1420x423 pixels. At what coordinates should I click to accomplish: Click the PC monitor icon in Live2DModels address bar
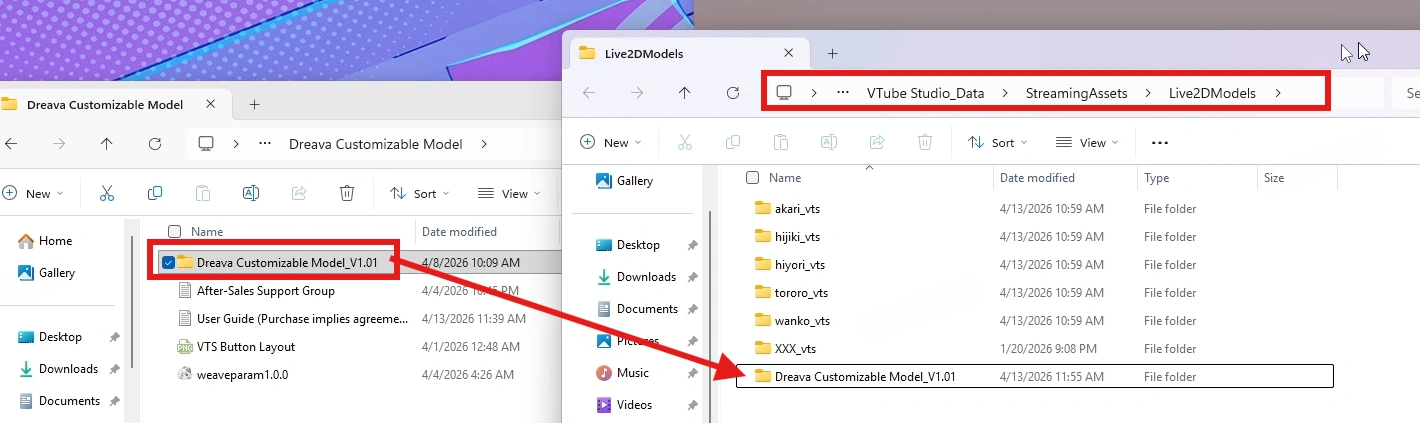coord(785,93)
